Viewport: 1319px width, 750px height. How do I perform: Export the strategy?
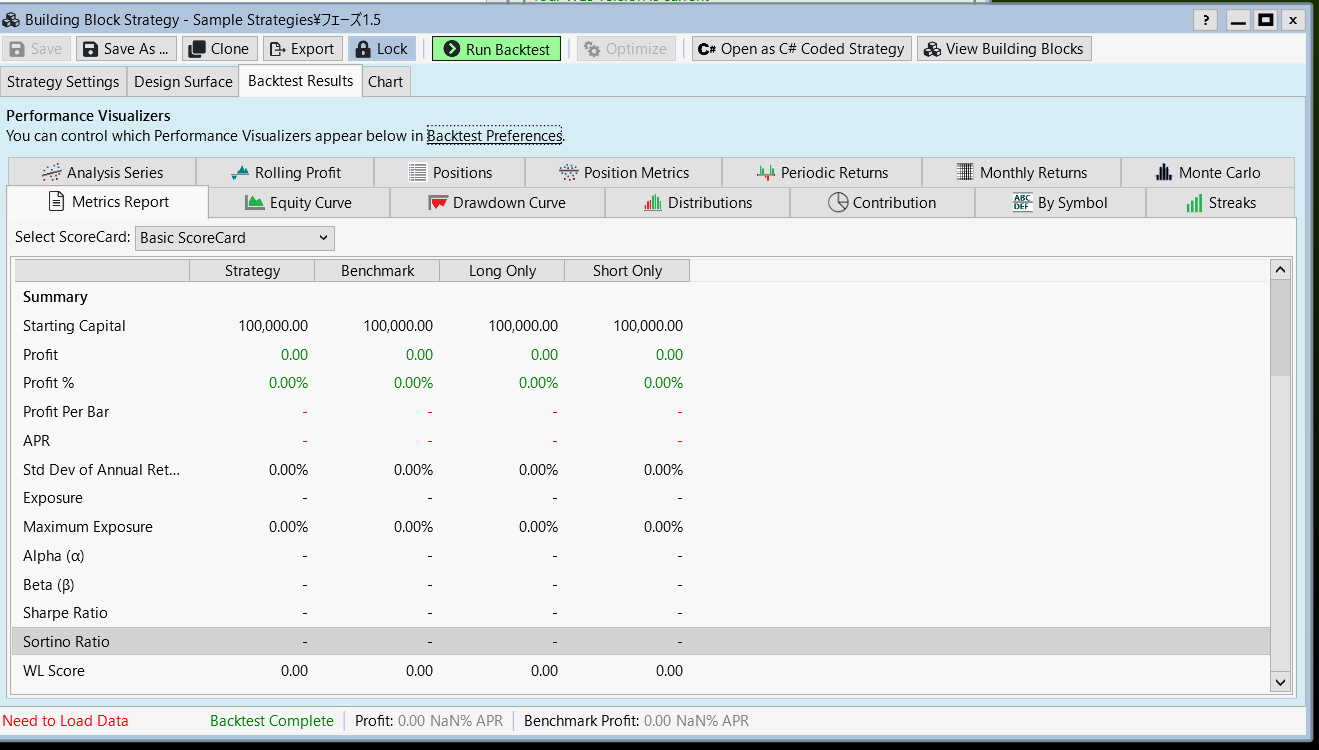click(302, 49)
